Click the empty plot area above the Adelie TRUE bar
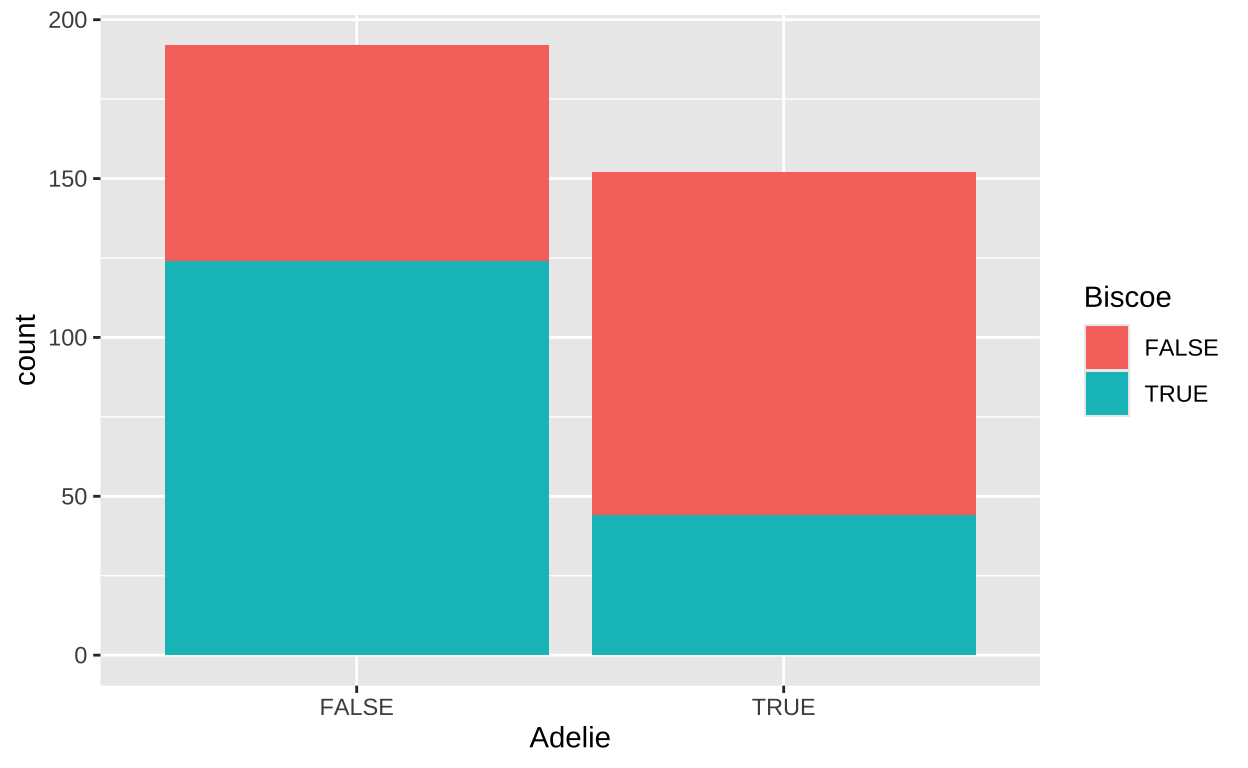Viewport: 1248px width, 768px height. point(784,95)
